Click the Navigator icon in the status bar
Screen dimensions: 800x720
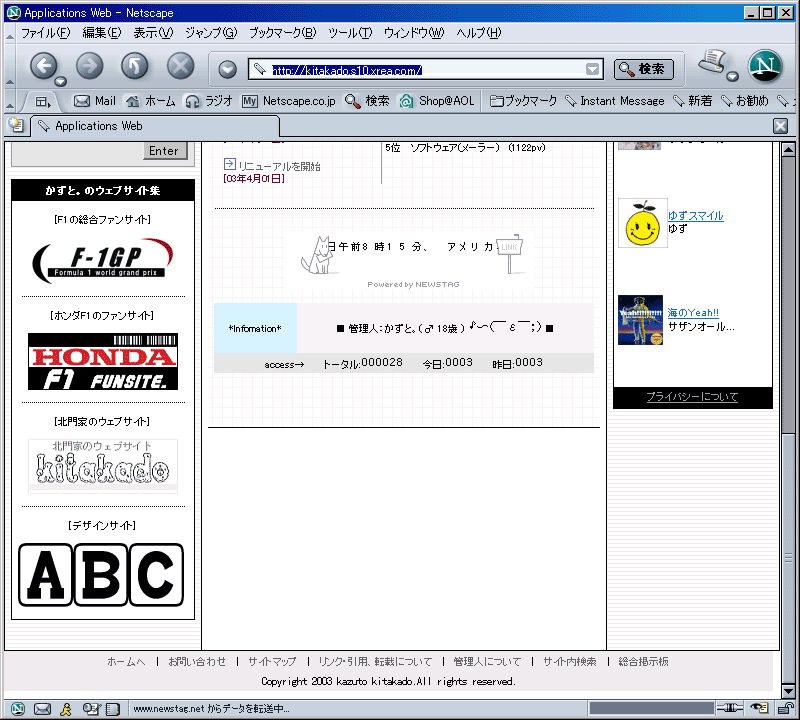[18, 708]
